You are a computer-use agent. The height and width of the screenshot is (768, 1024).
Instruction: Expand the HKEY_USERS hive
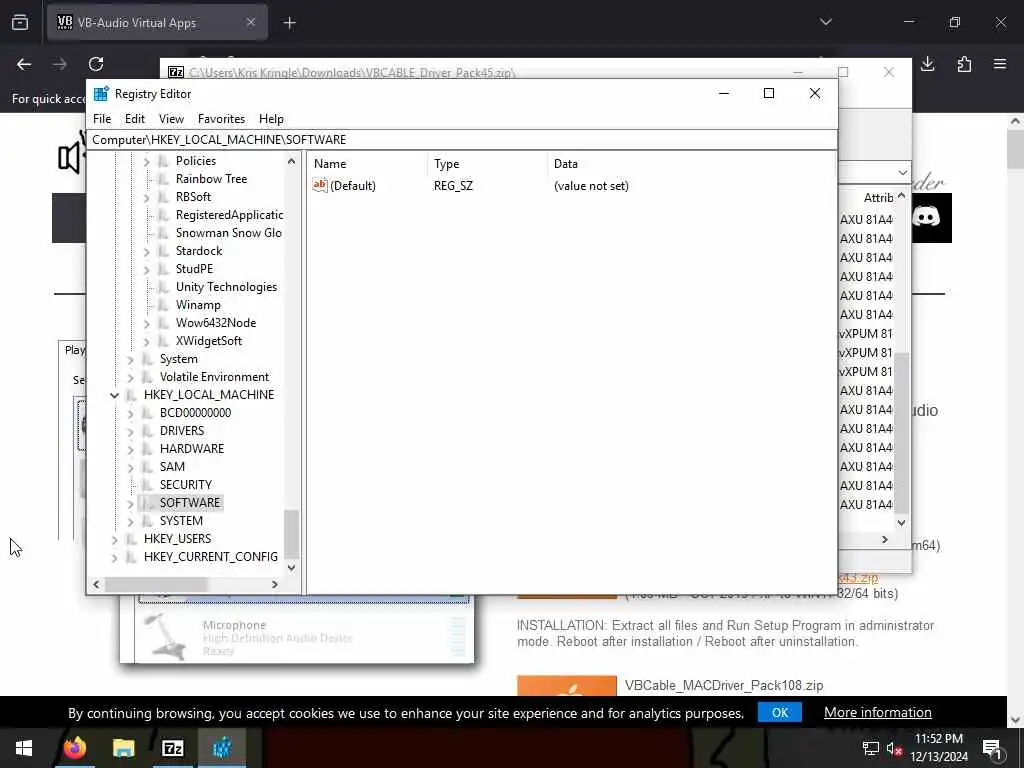114,539
